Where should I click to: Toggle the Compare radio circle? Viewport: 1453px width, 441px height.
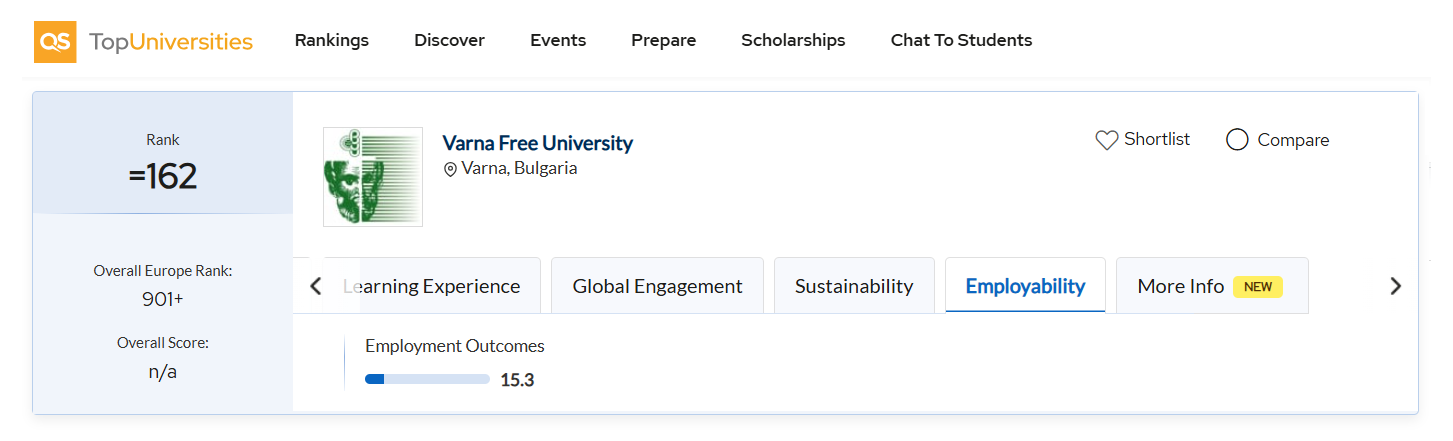pos(1237,140)
